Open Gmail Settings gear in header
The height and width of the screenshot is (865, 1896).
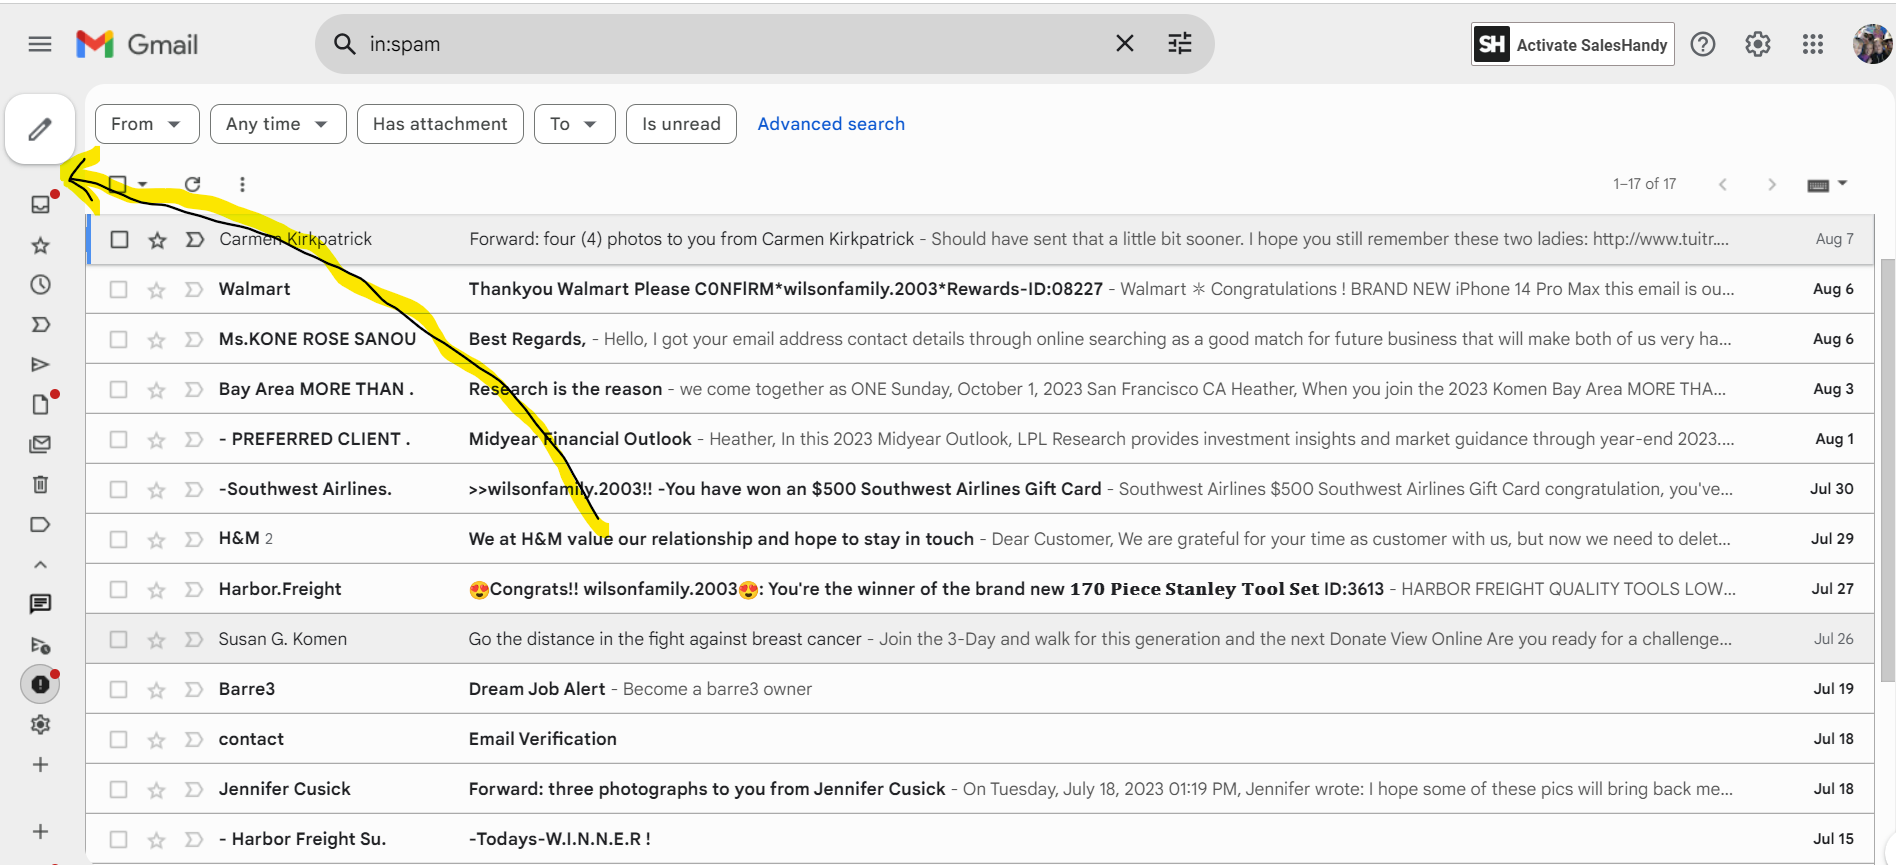(1758, 44)
